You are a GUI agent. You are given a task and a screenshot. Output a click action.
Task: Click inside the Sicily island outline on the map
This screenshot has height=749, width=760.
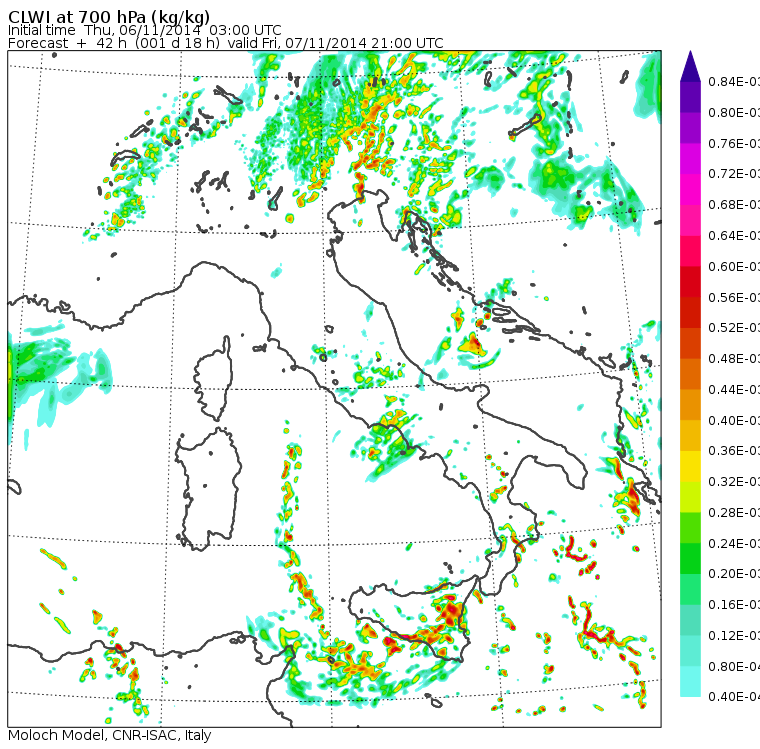click(x=412, y=618)
